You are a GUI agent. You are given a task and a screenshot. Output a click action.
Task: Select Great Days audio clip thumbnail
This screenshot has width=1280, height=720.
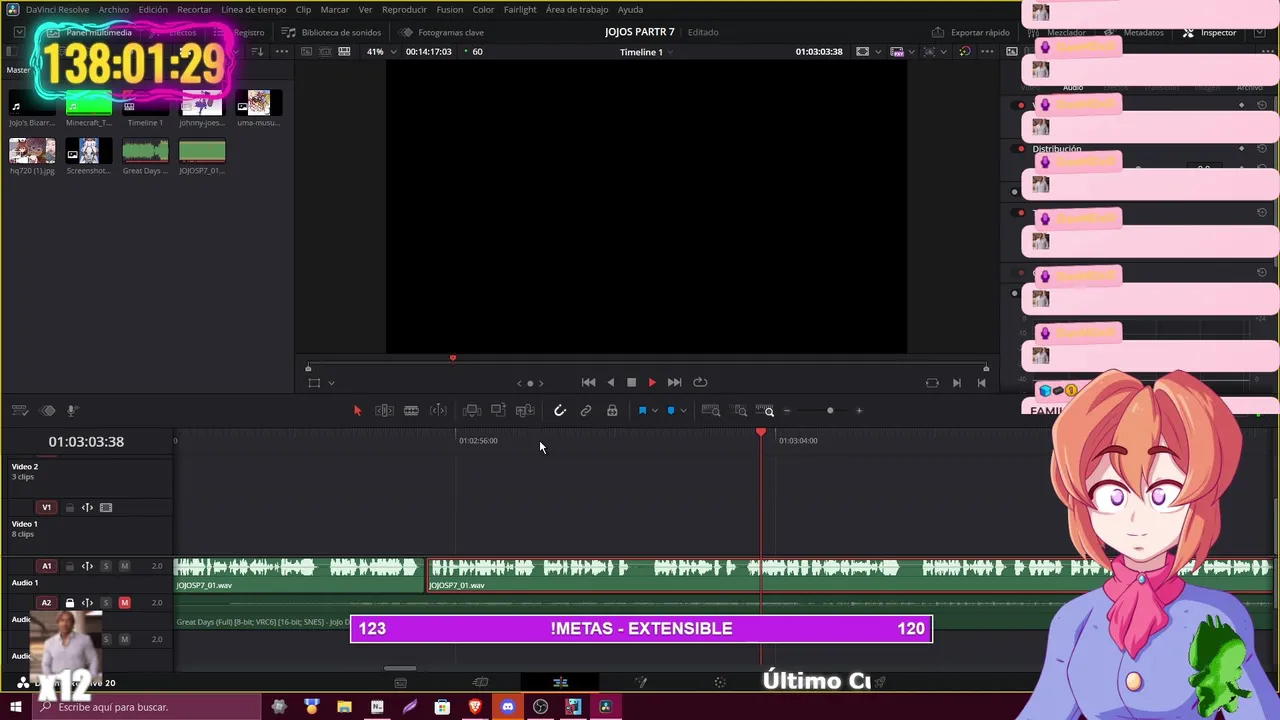(145, 151)
